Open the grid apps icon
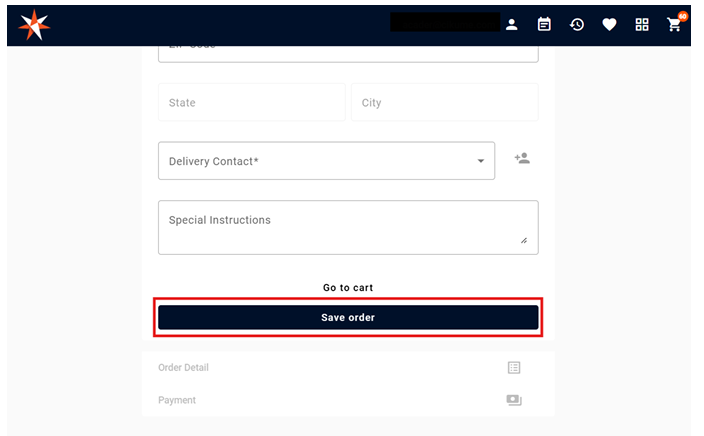 [x=642, y=24]
